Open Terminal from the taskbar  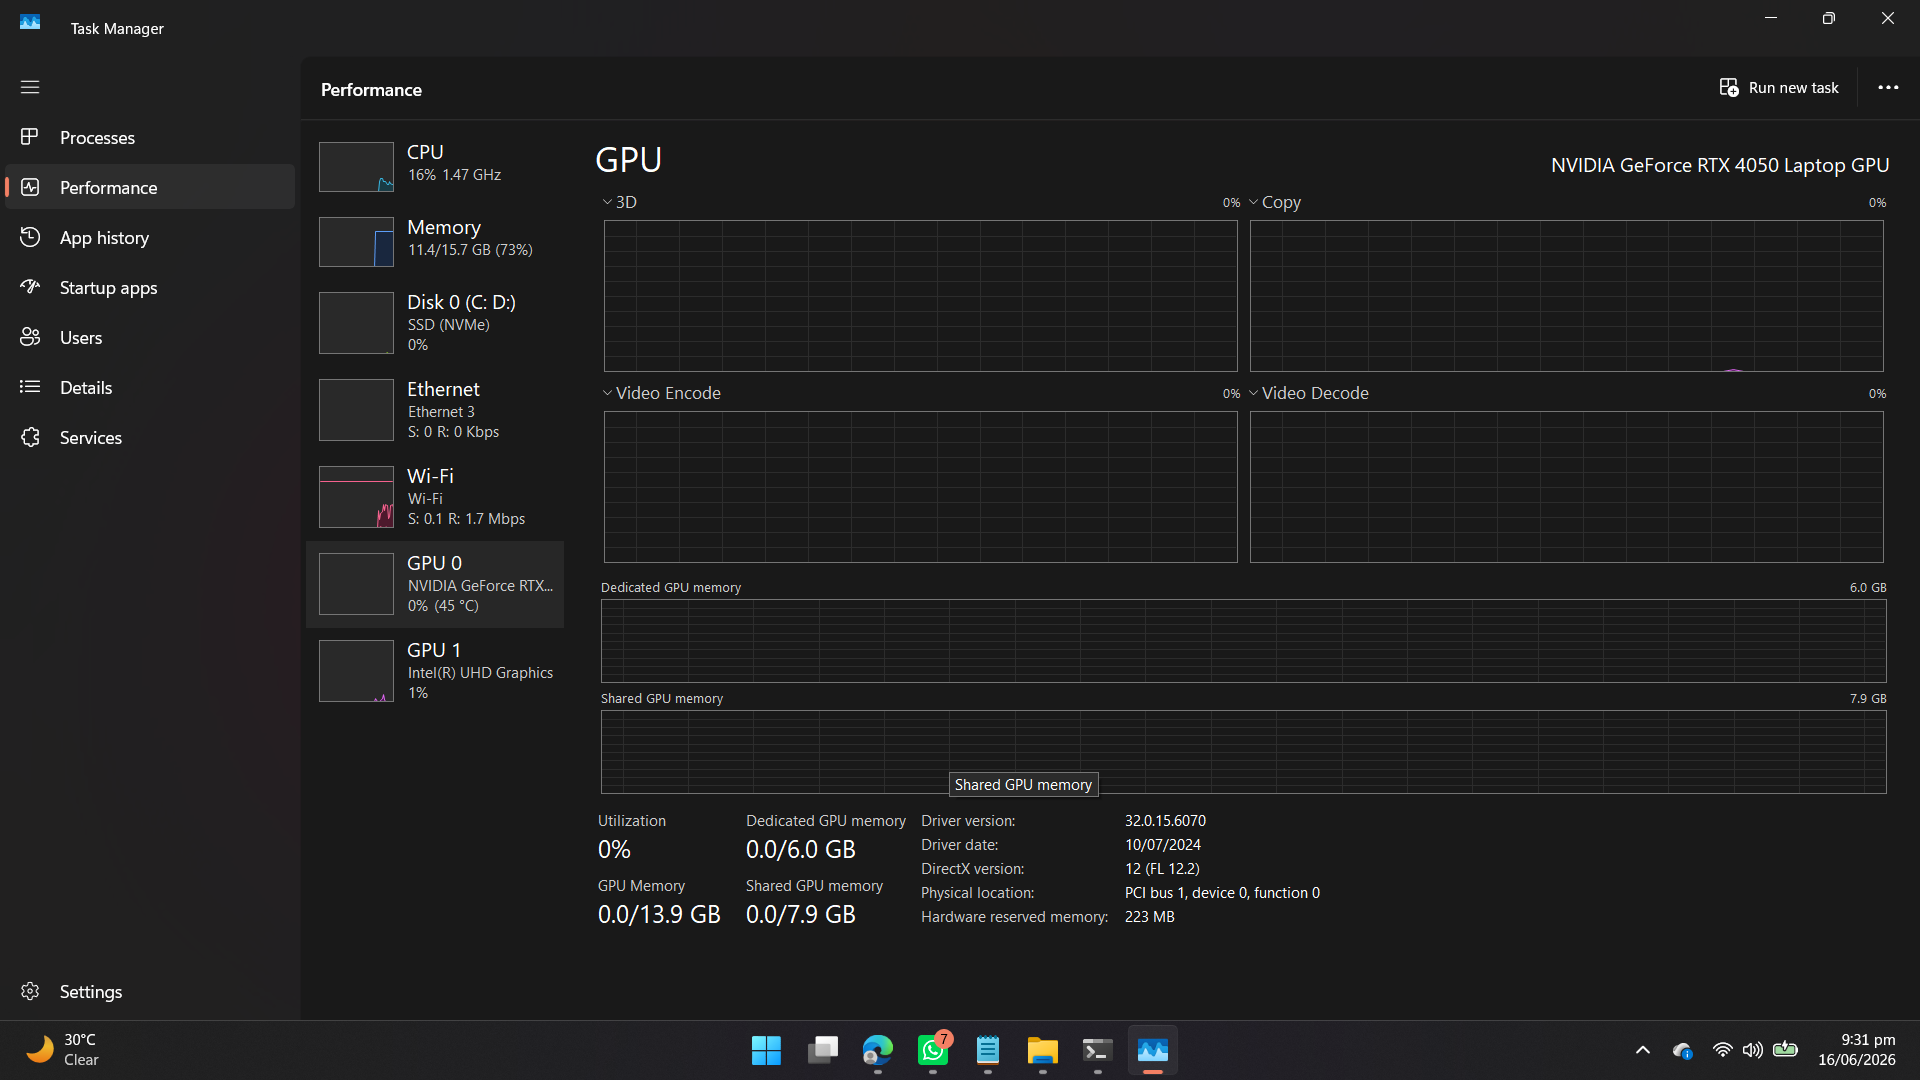pos(1097,1050)
